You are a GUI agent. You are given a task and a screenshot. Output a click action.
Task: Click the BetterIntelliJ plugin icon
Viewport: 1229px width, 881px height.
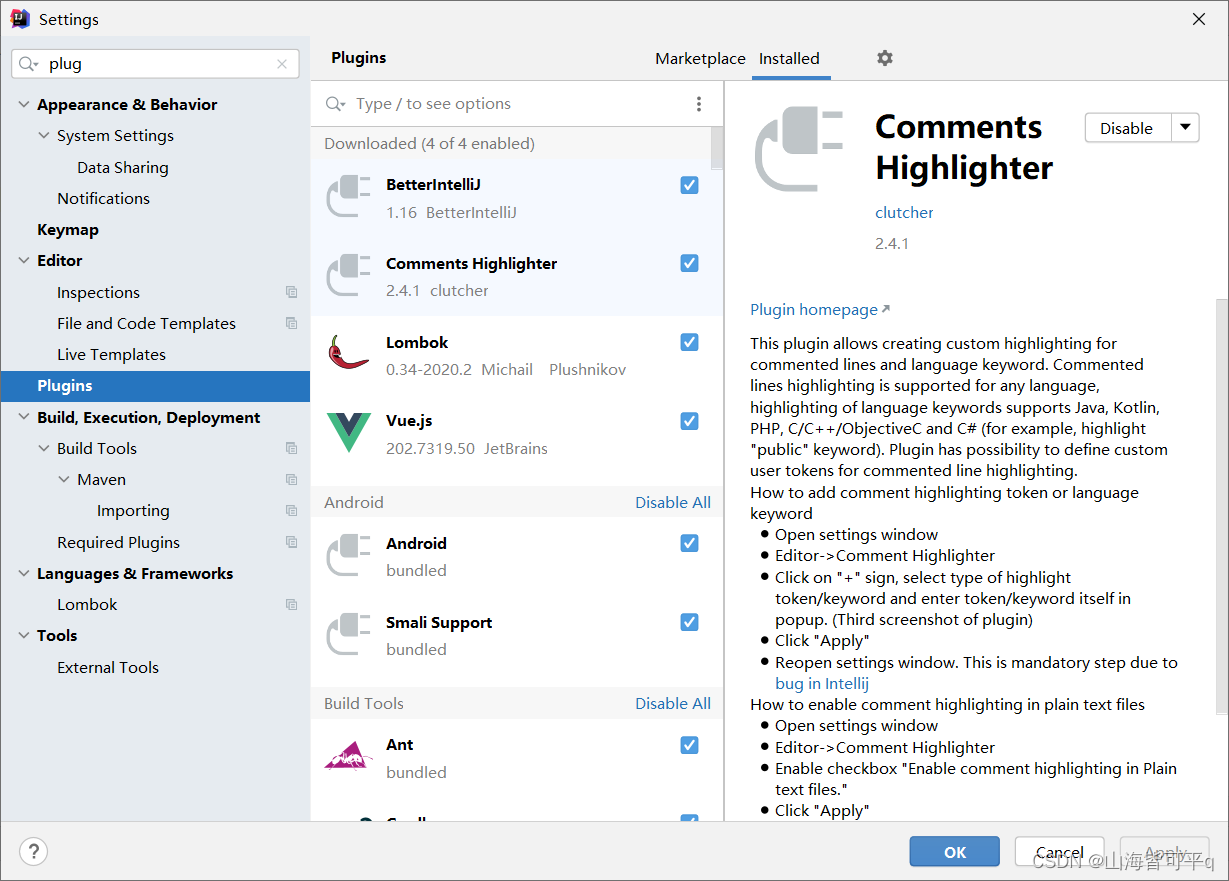point(349,197)
